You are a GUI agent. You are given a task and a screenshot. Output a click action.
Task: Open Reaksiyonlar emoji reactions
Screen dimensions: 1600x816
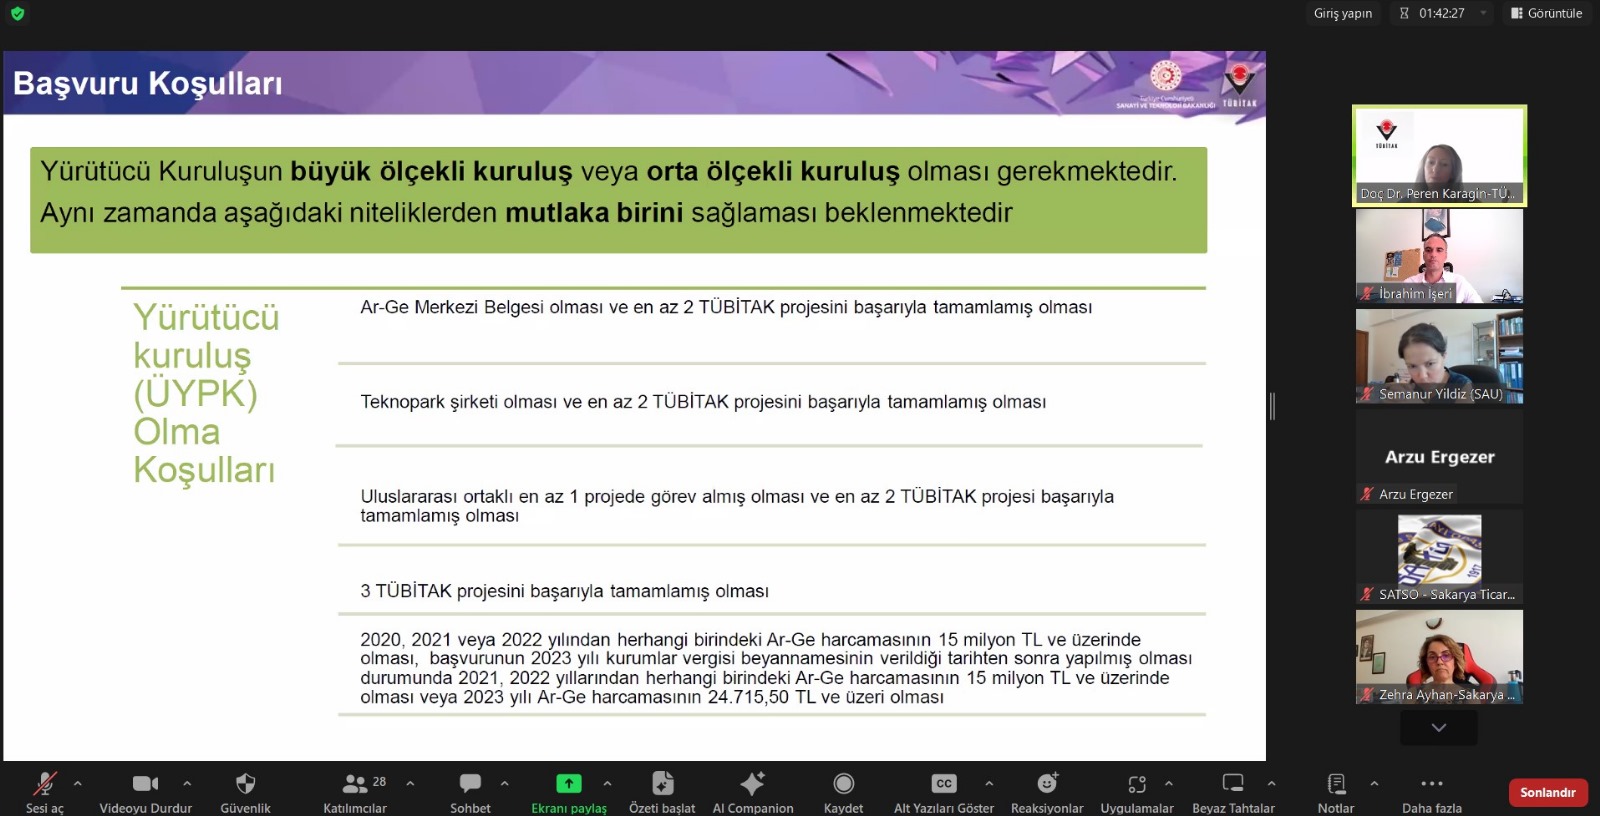tap(1046, 784)
